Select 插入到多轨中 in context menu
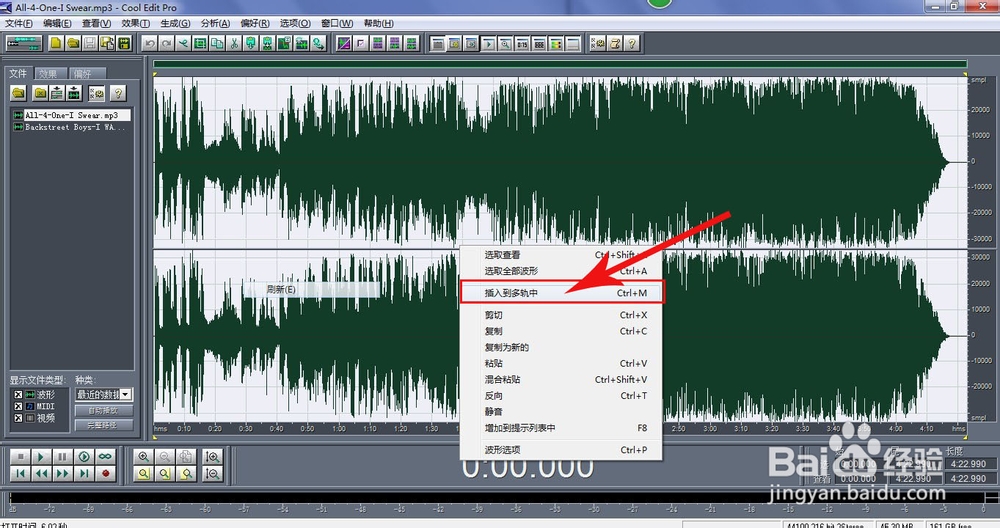1000x528 pixels. tap(562, 293)
